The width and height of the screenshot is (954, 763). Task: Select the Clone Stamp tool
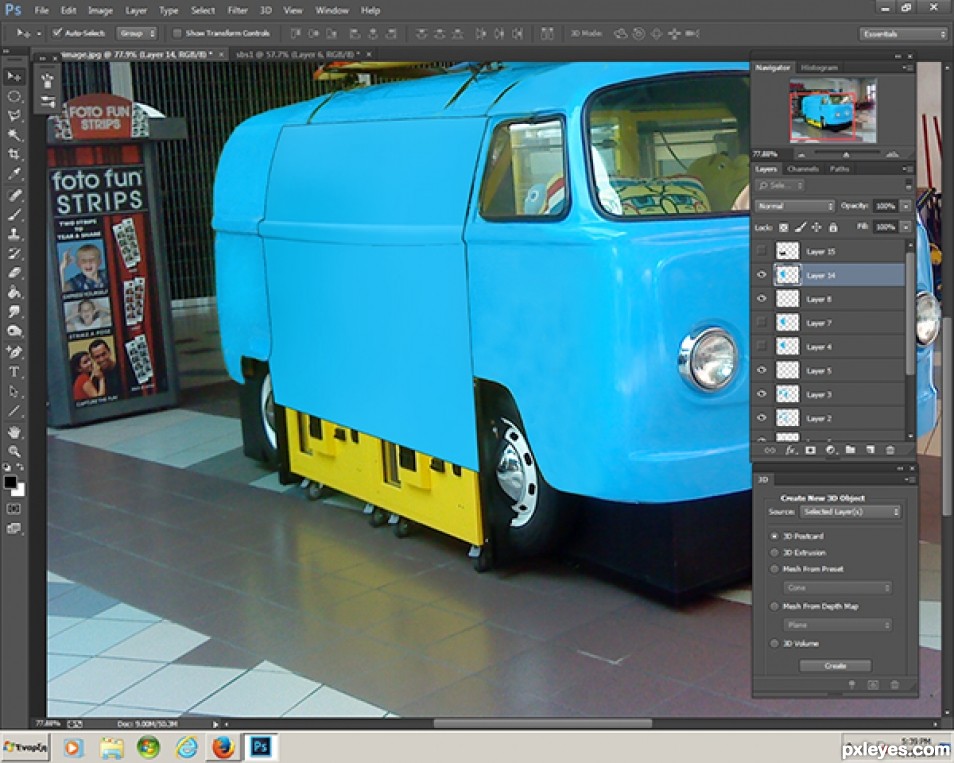(x=13, y=234)
